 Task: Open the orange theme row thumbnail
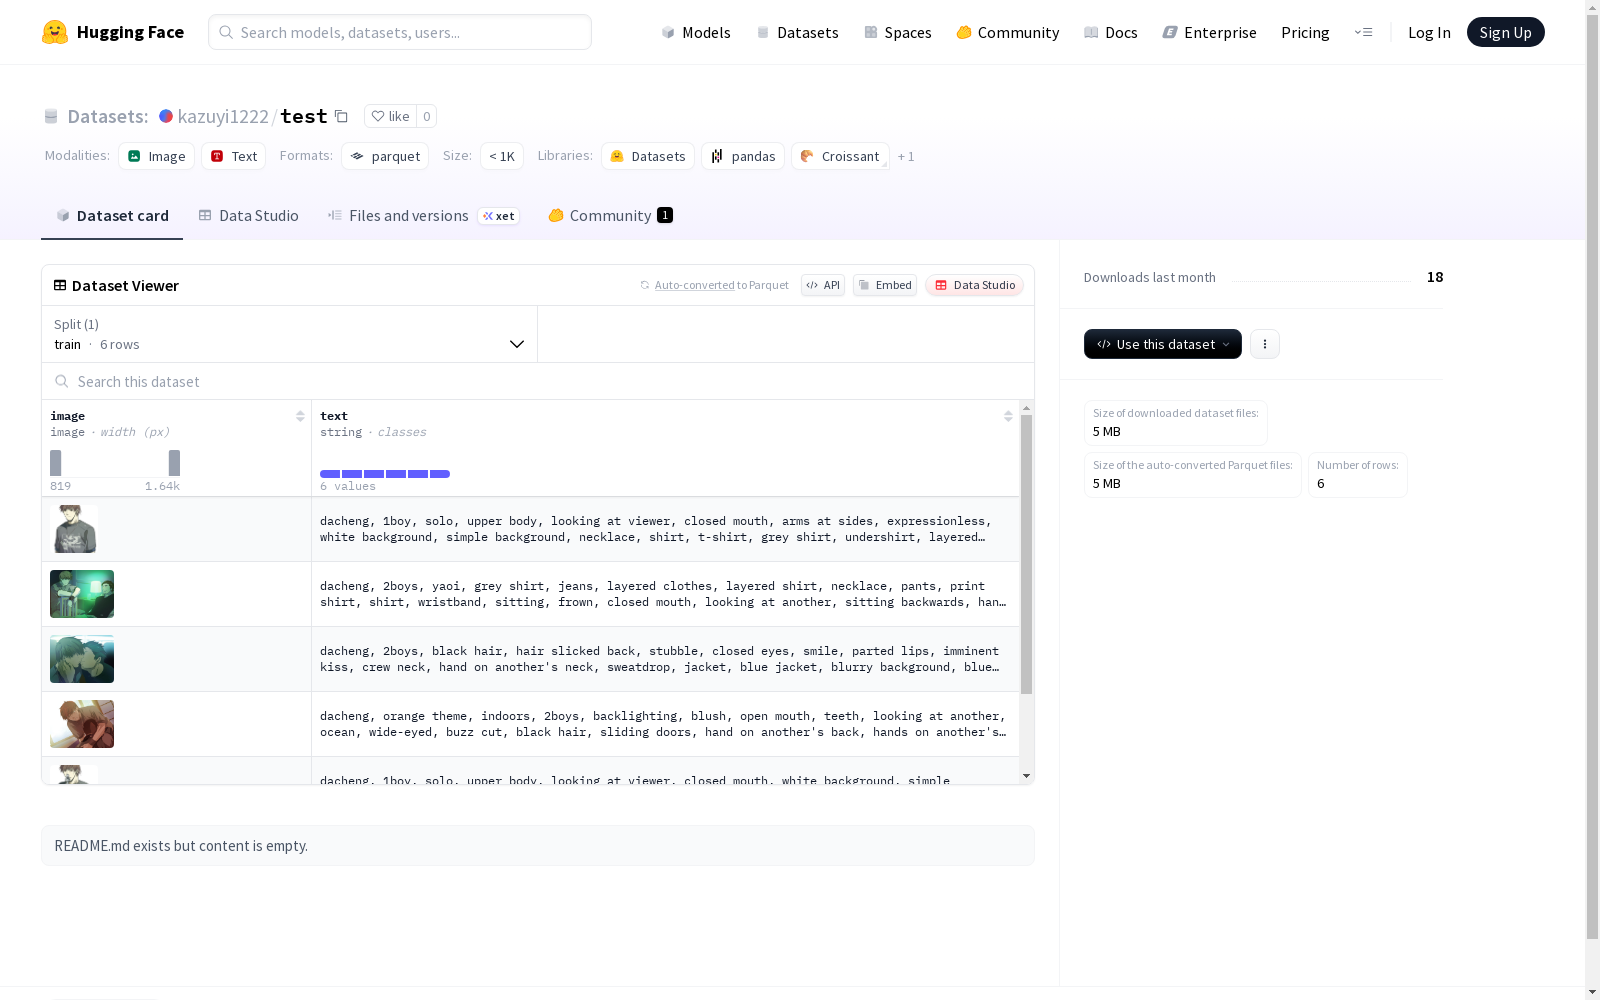tap(82, 724)
